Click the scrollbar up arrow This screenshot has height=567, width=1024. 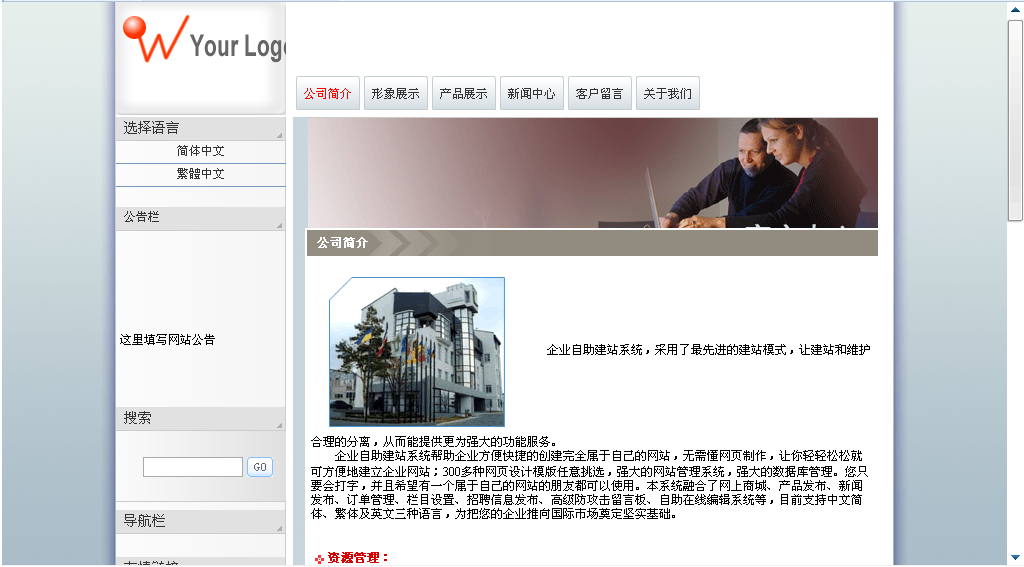point(1016,9)
